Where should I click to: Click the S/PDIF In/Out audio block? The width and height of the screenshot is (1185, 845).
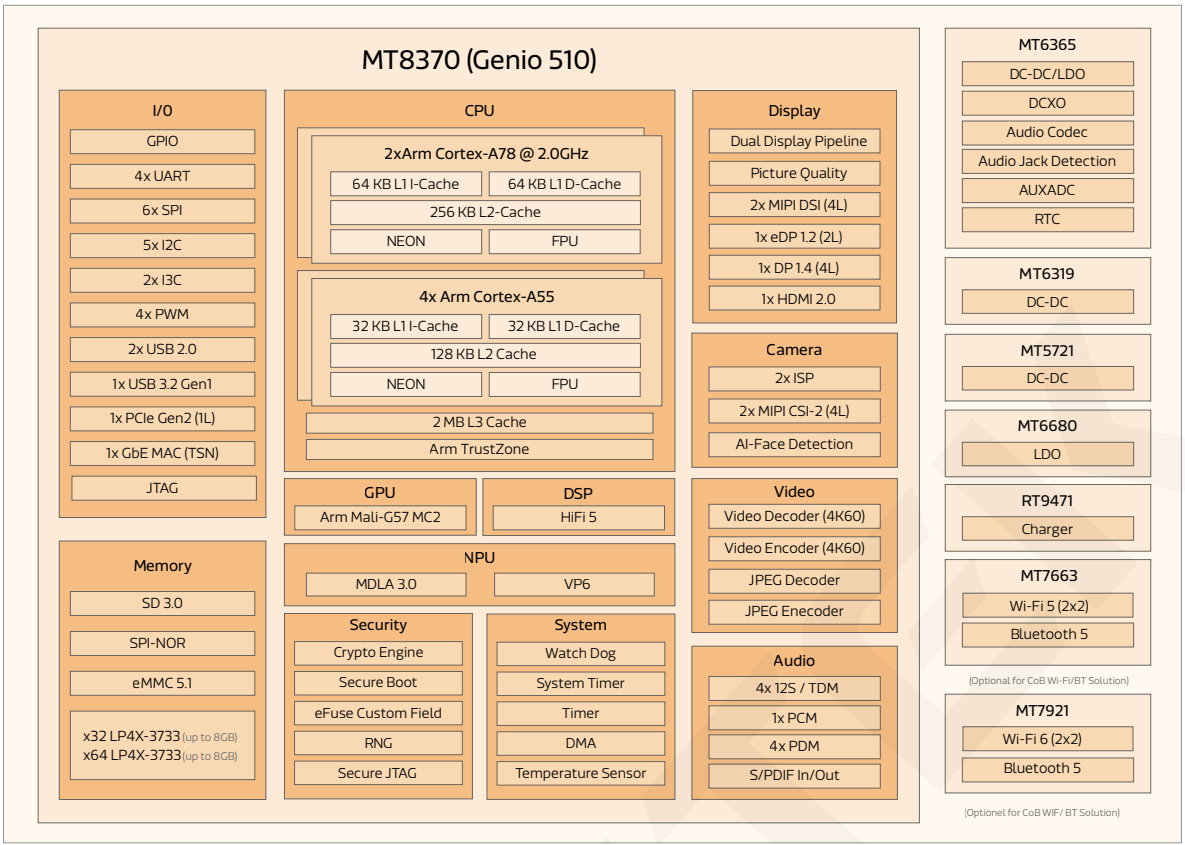(x=794, y=776)
